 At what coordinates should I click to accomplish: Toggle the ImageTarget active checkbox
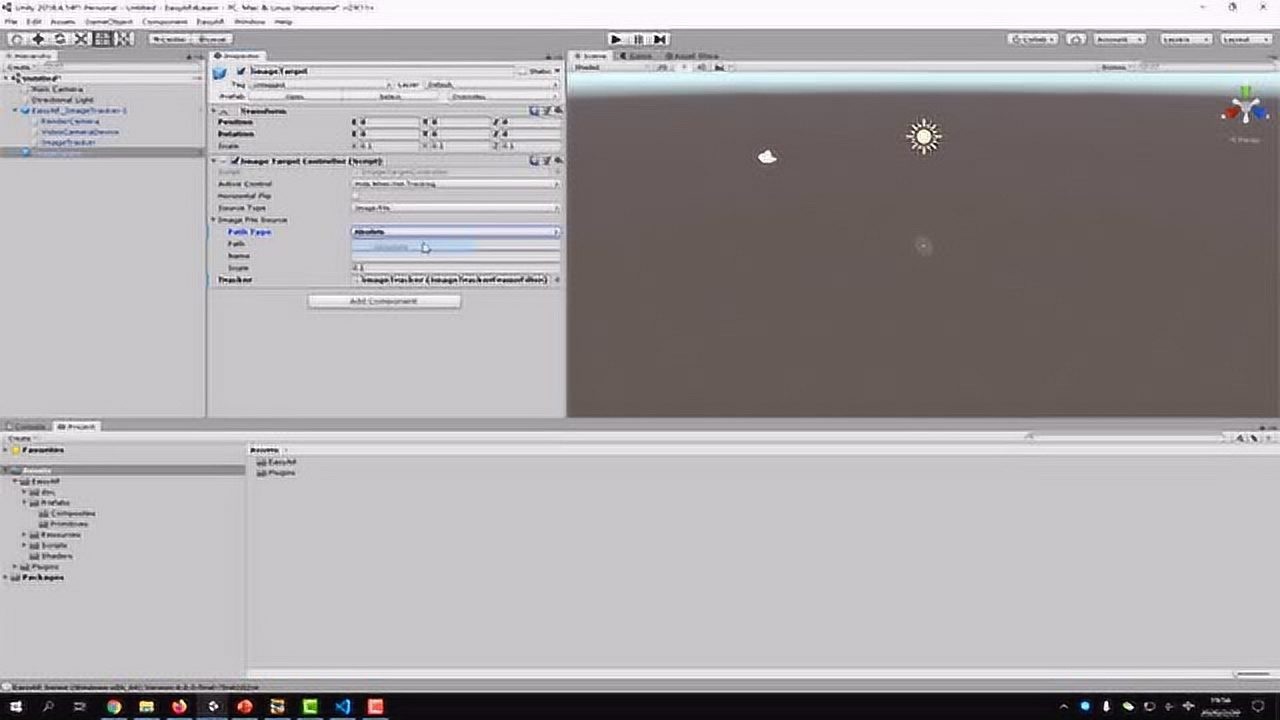coord(241,72)
